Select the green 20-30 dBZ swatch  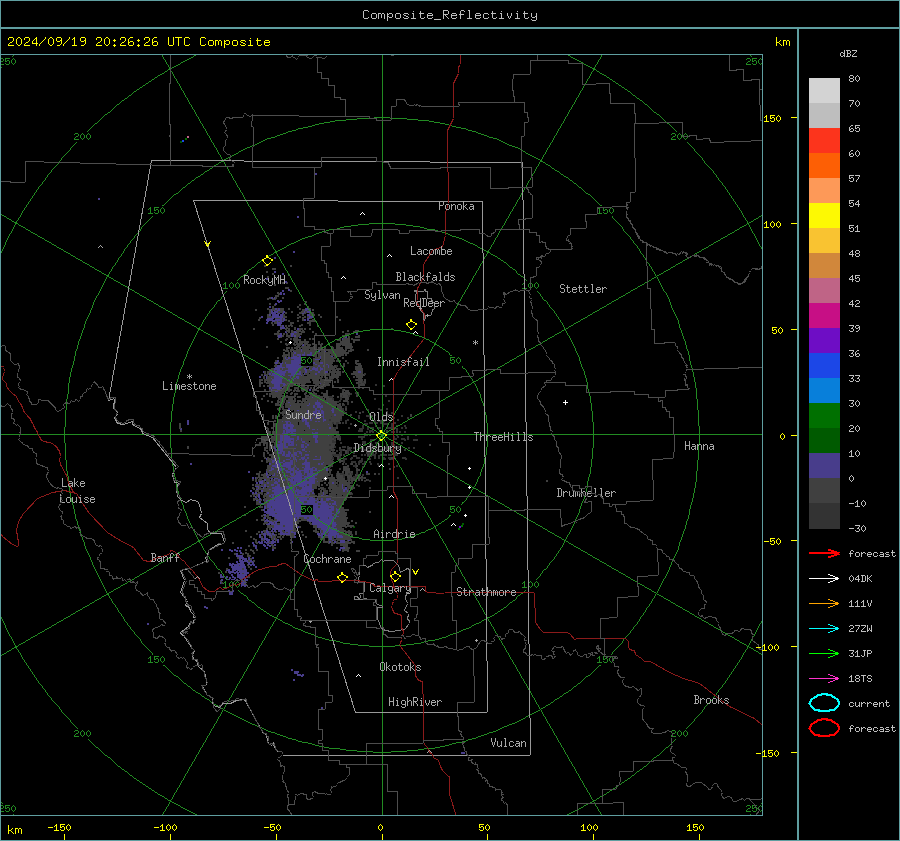coord(824,416)
